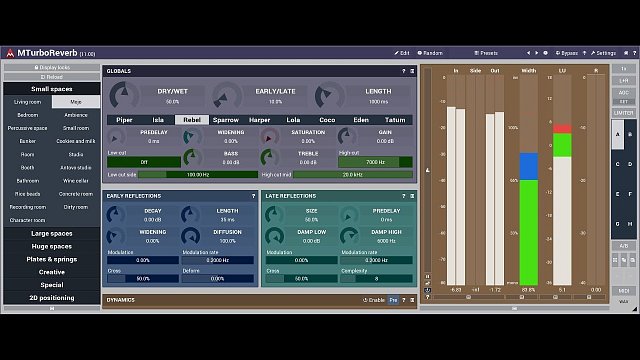The height and width of the screenshot is (360, 640).
Task: Click the Reload button
Action: coord(52,77)
